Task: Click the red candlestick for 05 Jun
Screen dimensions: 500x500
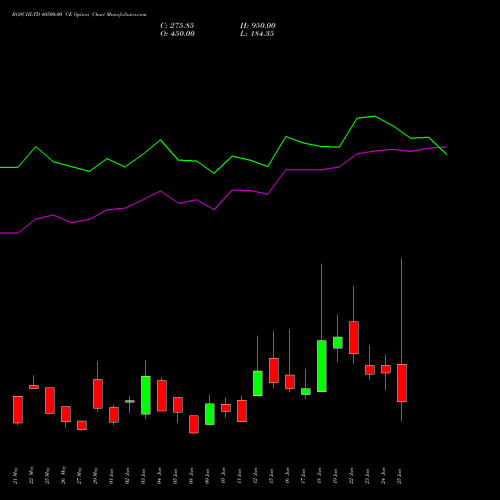Action: (x=178, y=405)
